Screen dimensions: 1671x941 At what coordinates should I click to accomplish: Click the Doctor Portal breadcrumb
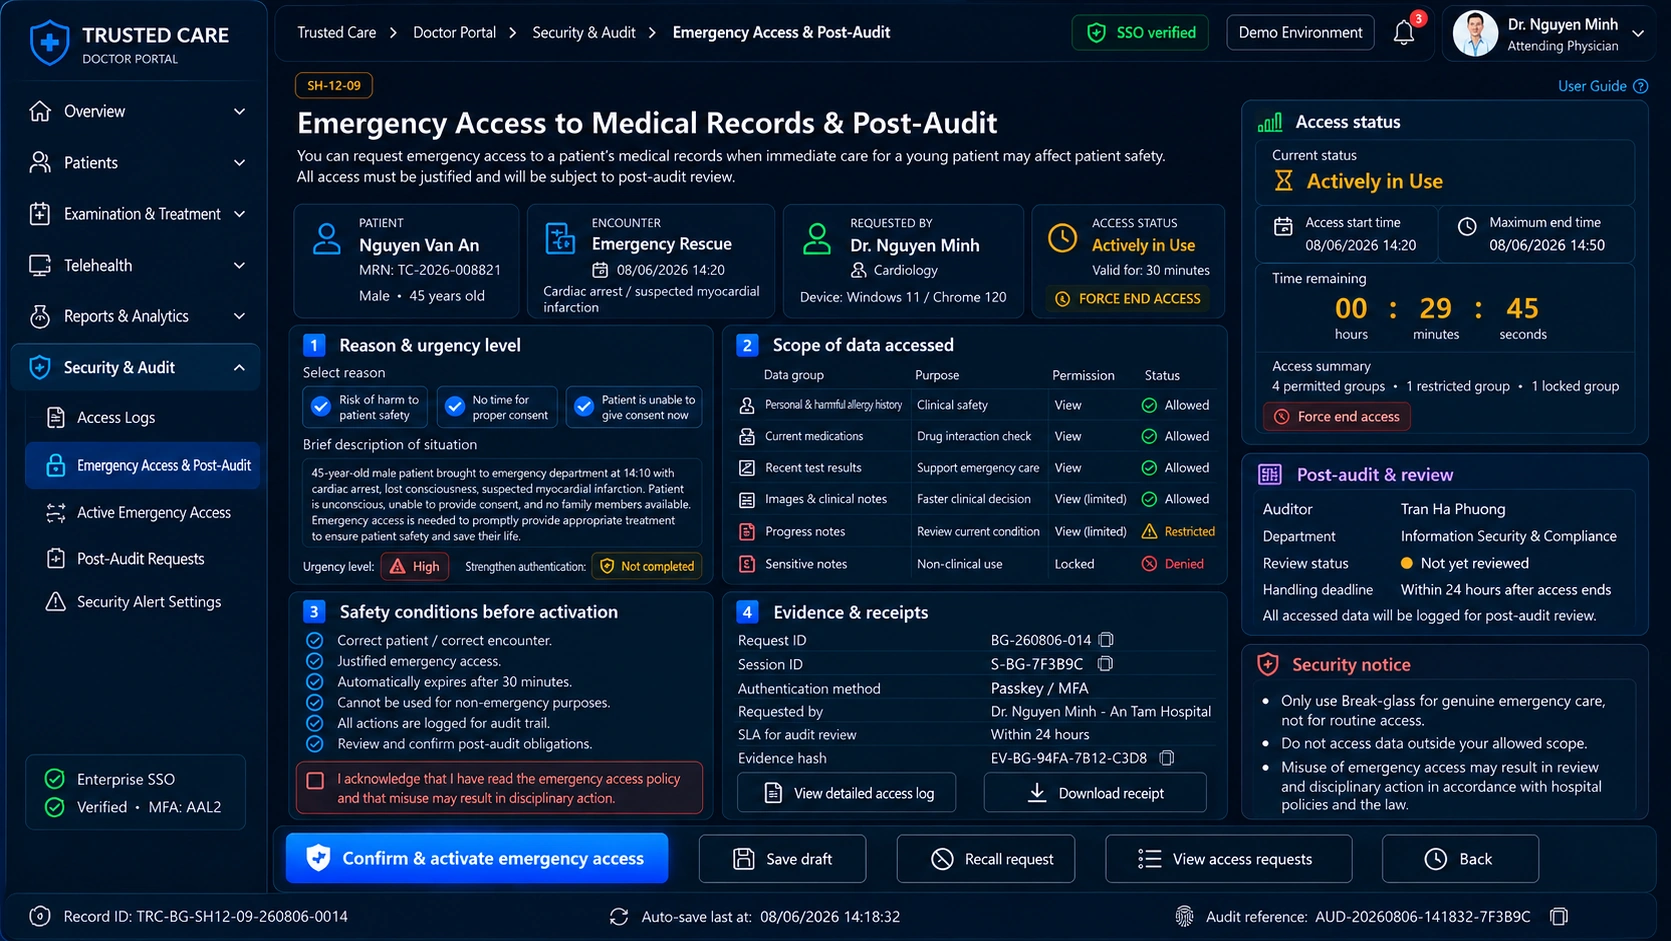click(454, 32)
